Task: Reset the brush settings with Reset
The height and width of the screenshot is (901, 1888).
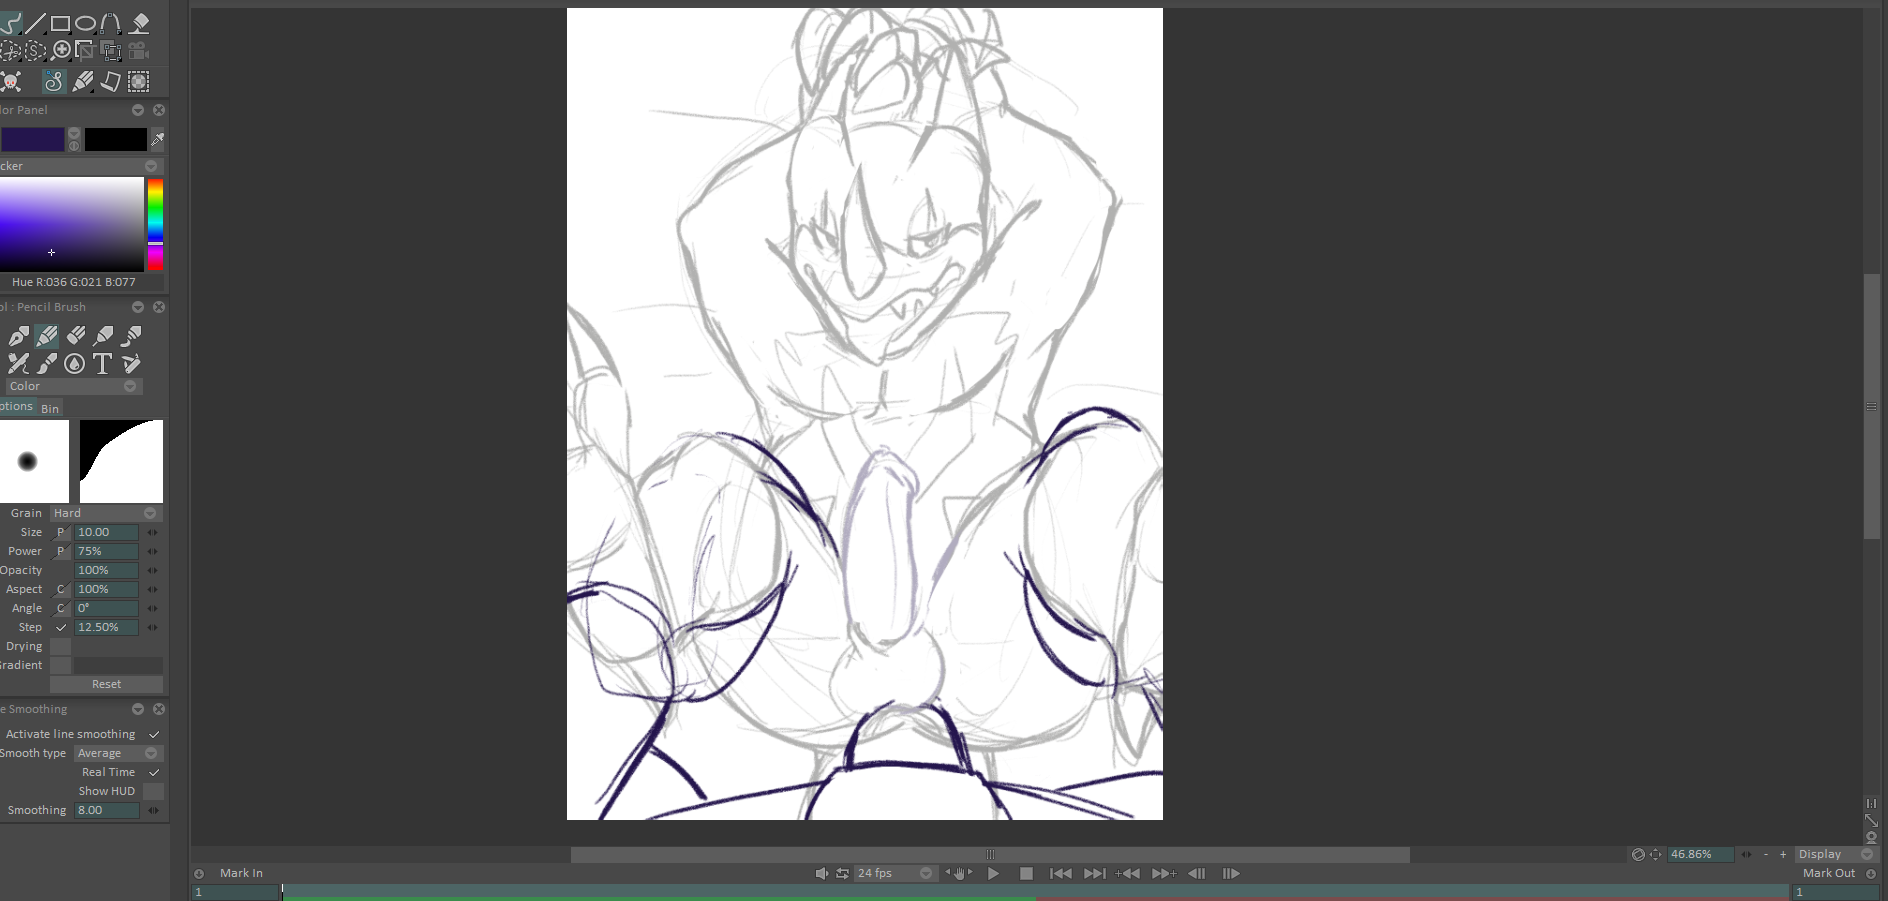Action: [106, 684]
